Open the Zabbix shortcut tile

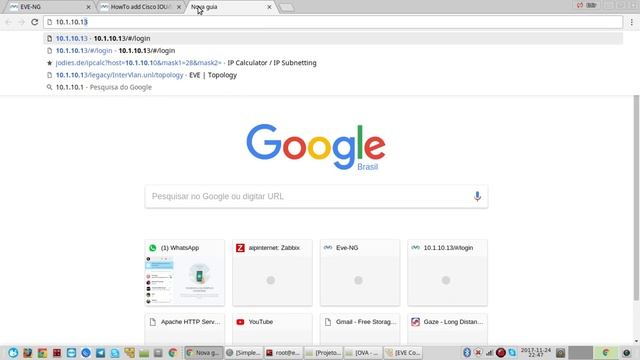[x=272, y=273]
